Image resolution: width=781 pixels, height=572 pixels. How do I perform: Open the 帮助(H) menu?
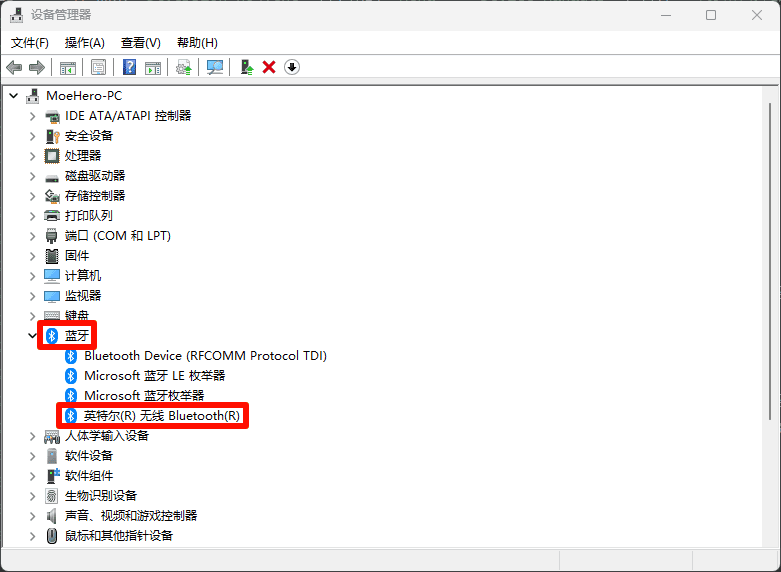[197, 43]
